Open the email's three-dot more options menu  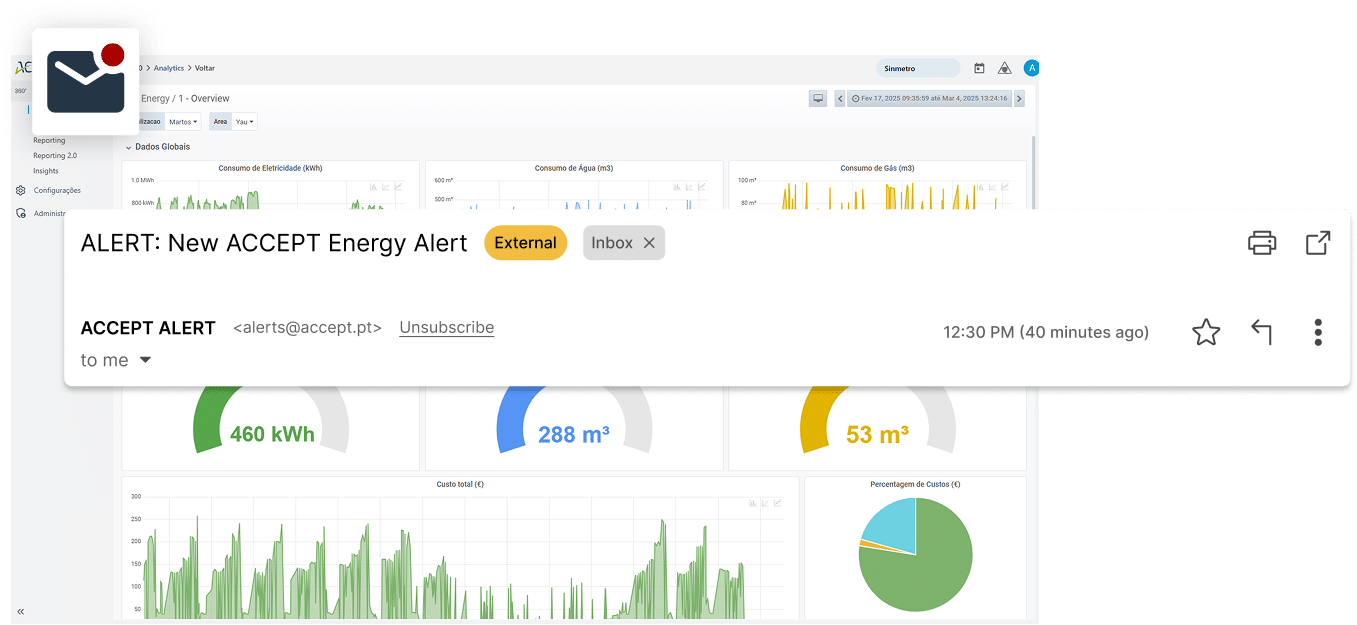point(1318,332)
